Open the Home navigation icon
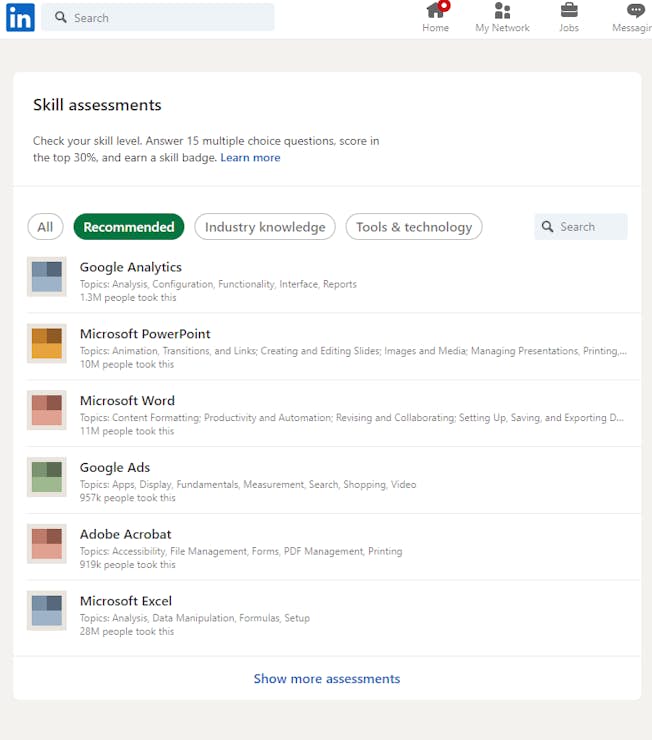Viewport: 652px width, 740px height. pyautogui.click(x=437, y=10)
